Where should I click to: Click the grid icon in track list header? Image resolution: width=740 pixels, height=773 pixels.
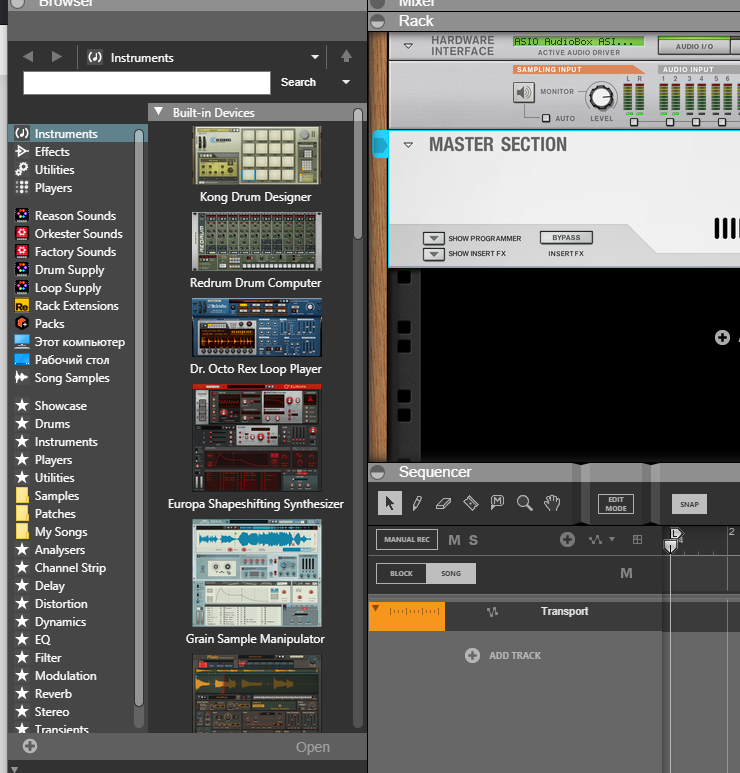(637, 540)
